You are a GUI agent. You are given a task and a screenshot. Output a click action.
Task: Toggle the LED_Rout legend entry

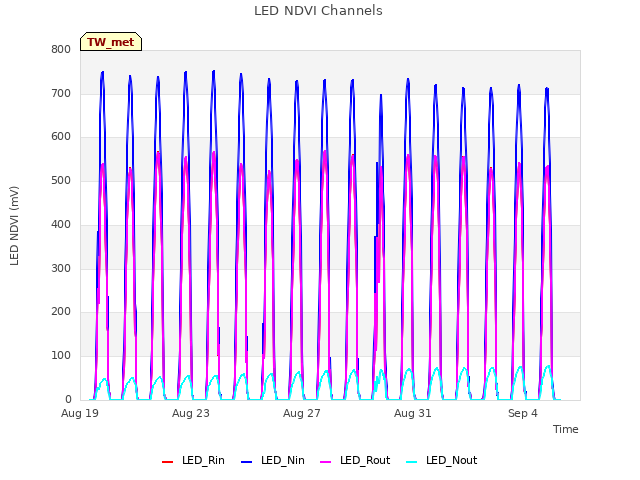pos(355,461)
